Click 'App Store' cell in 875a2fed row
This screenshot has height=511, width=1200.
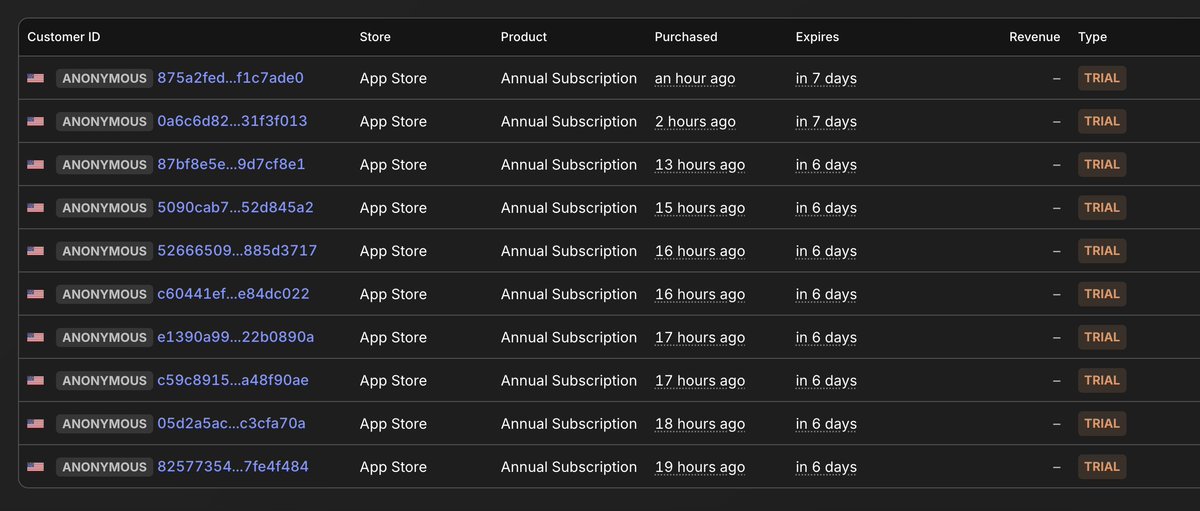pyautogui.click(x=393, y=78)
